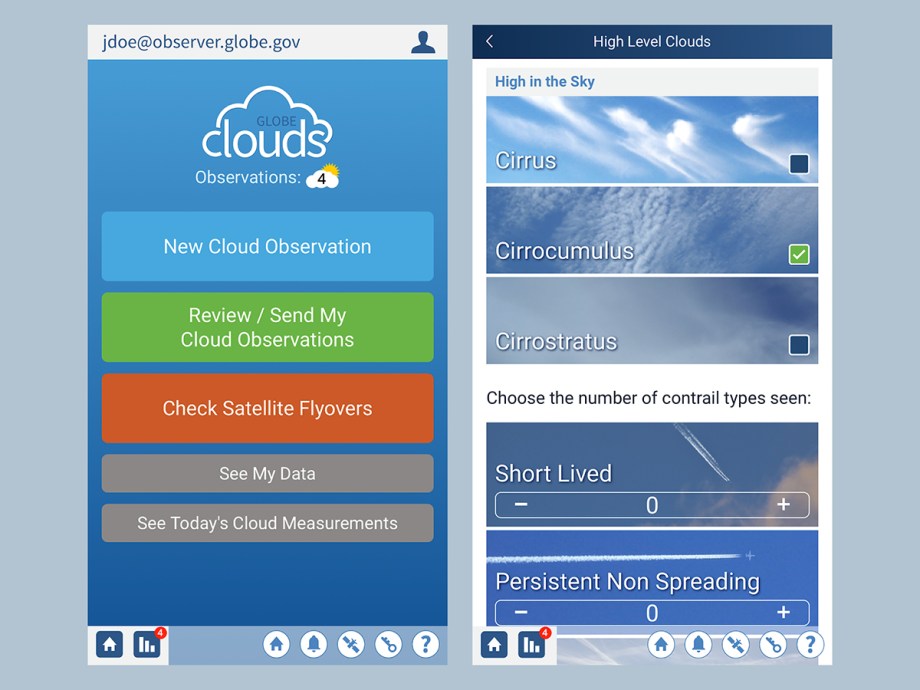
Task: Tap the circular home icon on the right
Action: 661,645
